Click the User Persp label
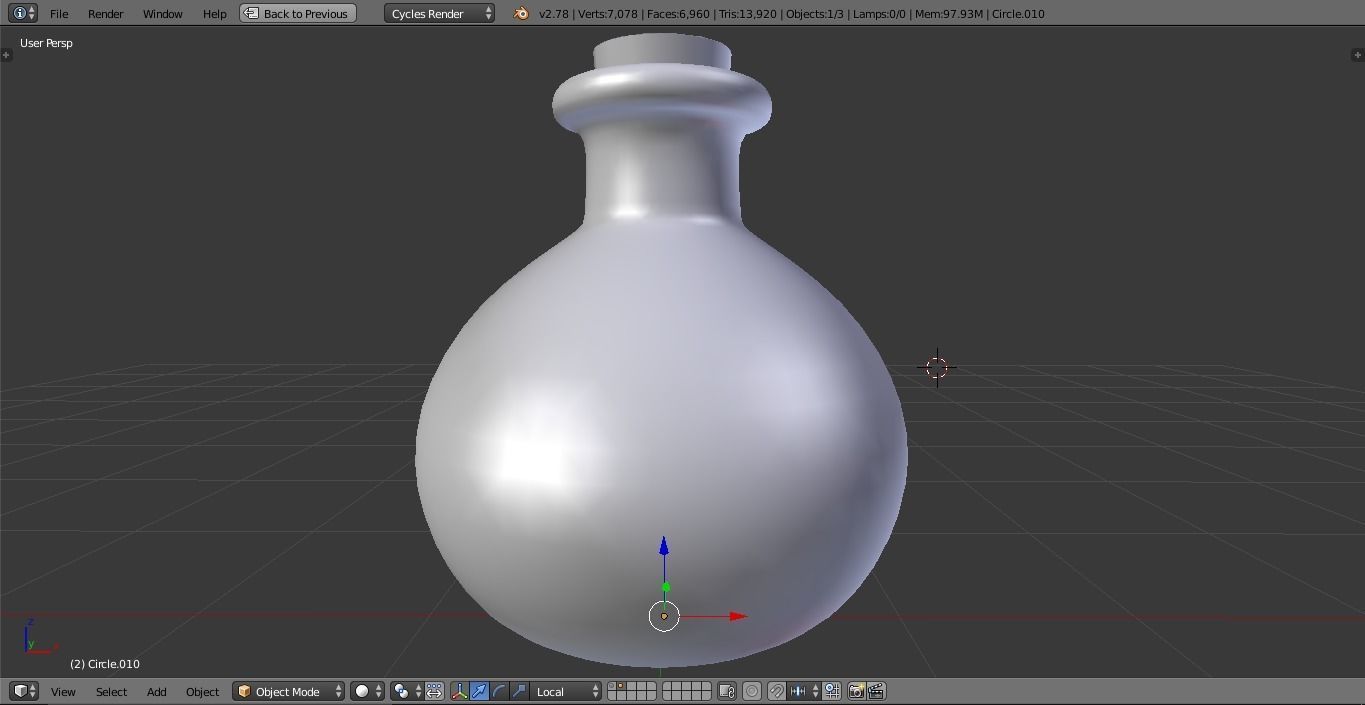The image size is (1365, 705). point(46,43)
